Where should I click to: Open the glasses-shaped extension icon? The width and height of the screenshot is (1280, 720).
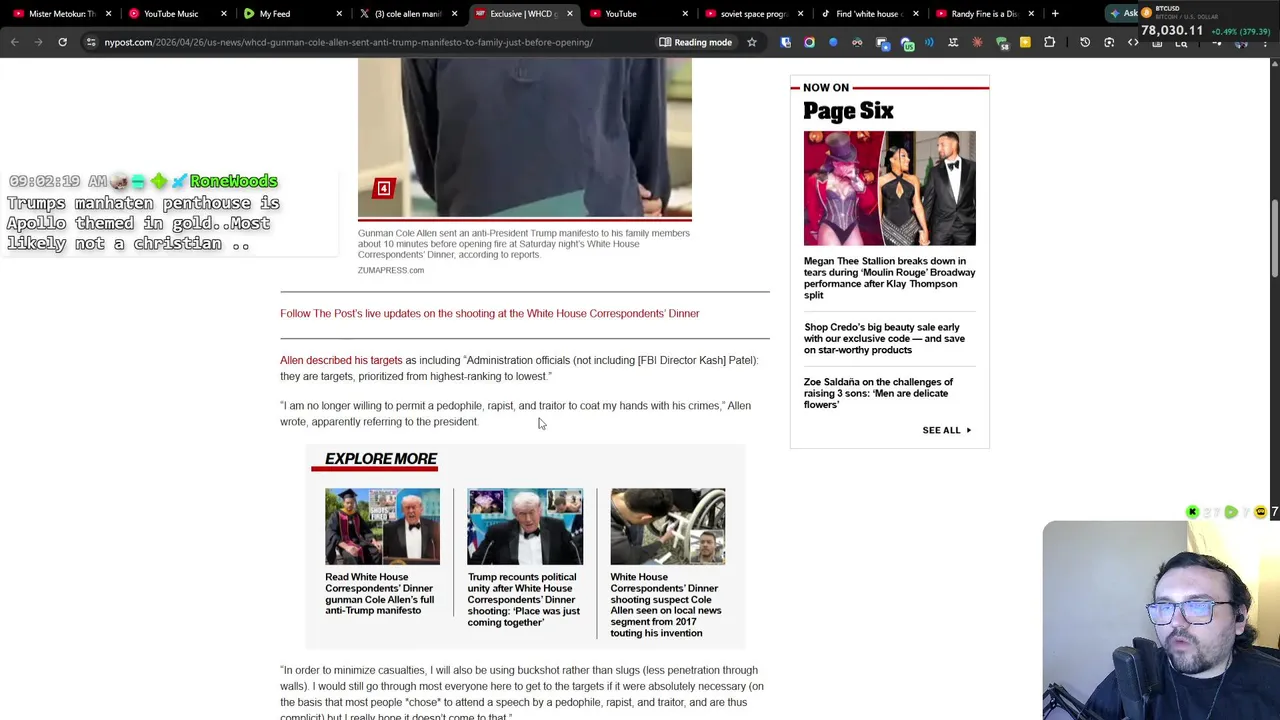[x=857, y=42]
